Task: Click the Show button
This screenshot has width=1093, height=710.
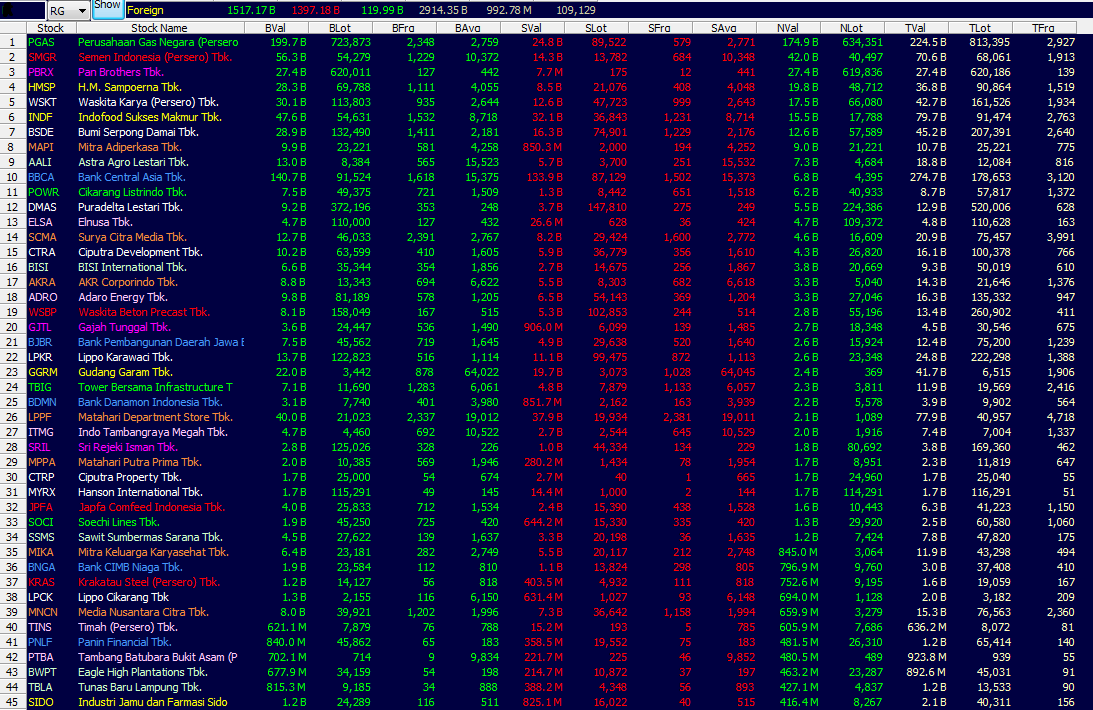Action: click(107, 7)
